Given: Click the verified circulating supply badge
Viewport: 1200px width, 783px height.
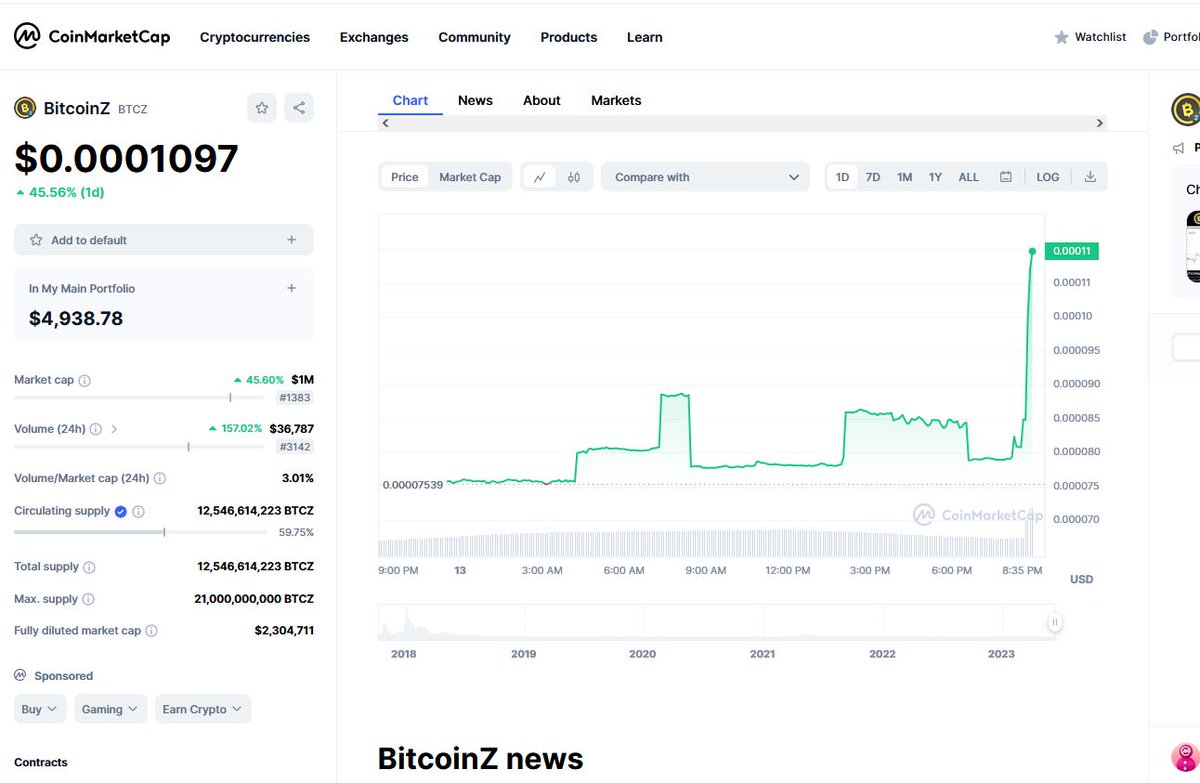Looking at the screenshot, I should 121,511.
